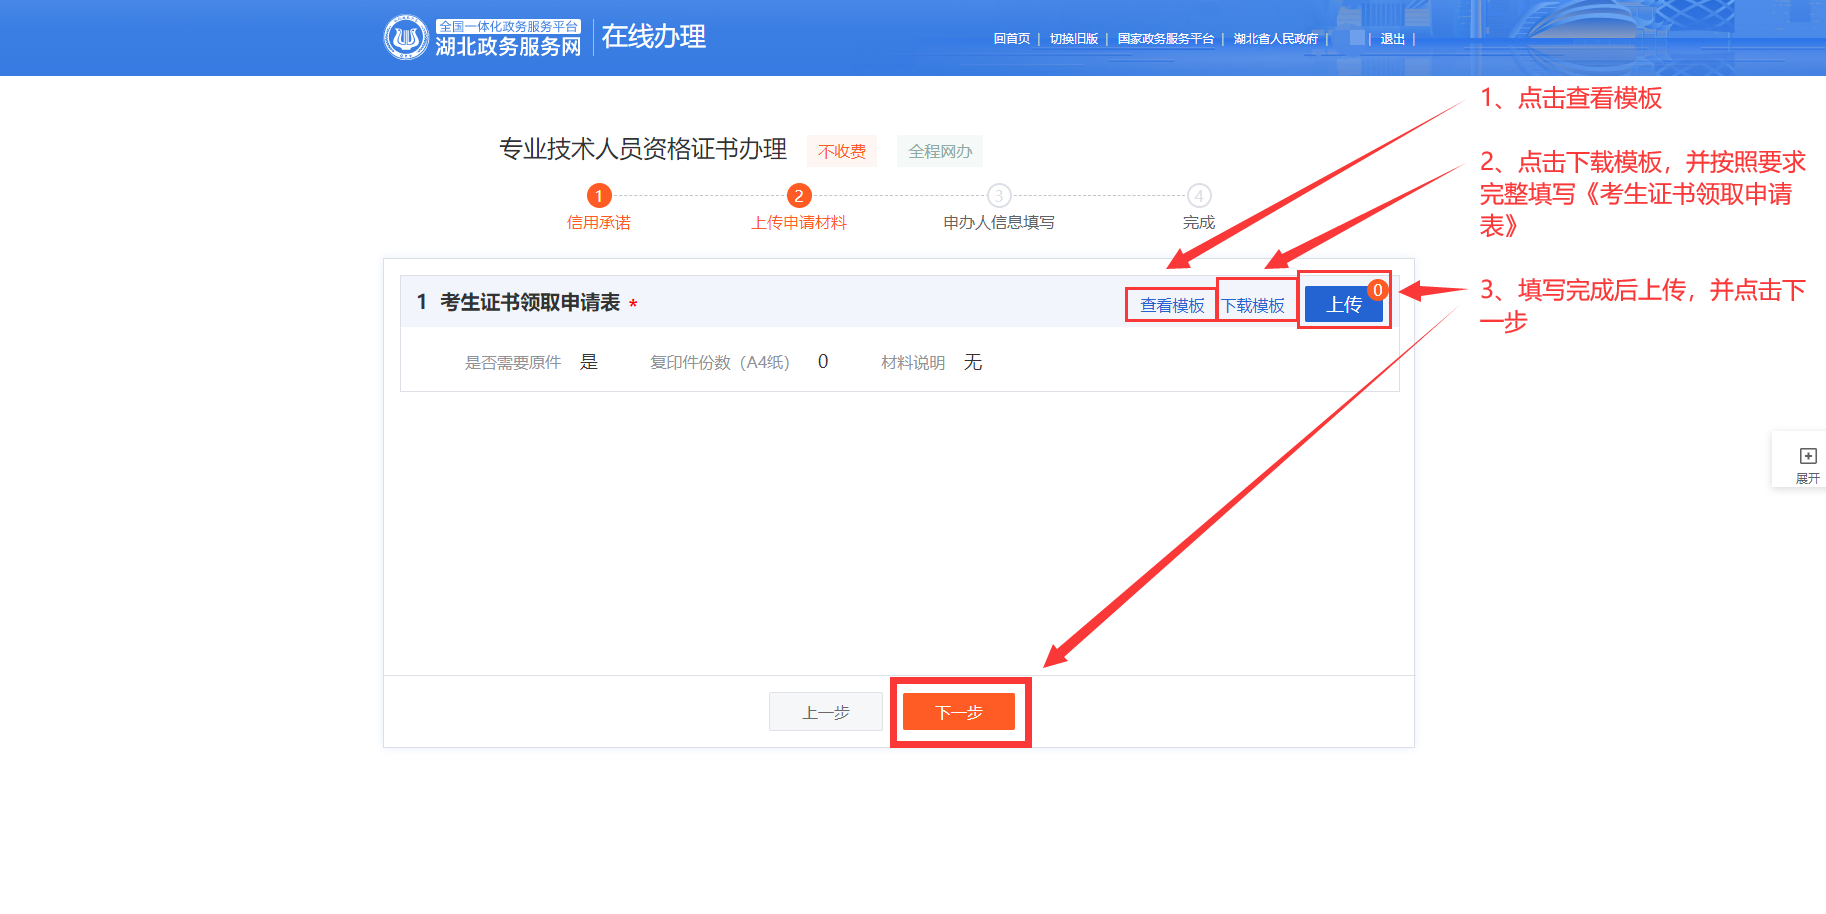
Task: Click the 全程网办 tag
Action: 940,151
